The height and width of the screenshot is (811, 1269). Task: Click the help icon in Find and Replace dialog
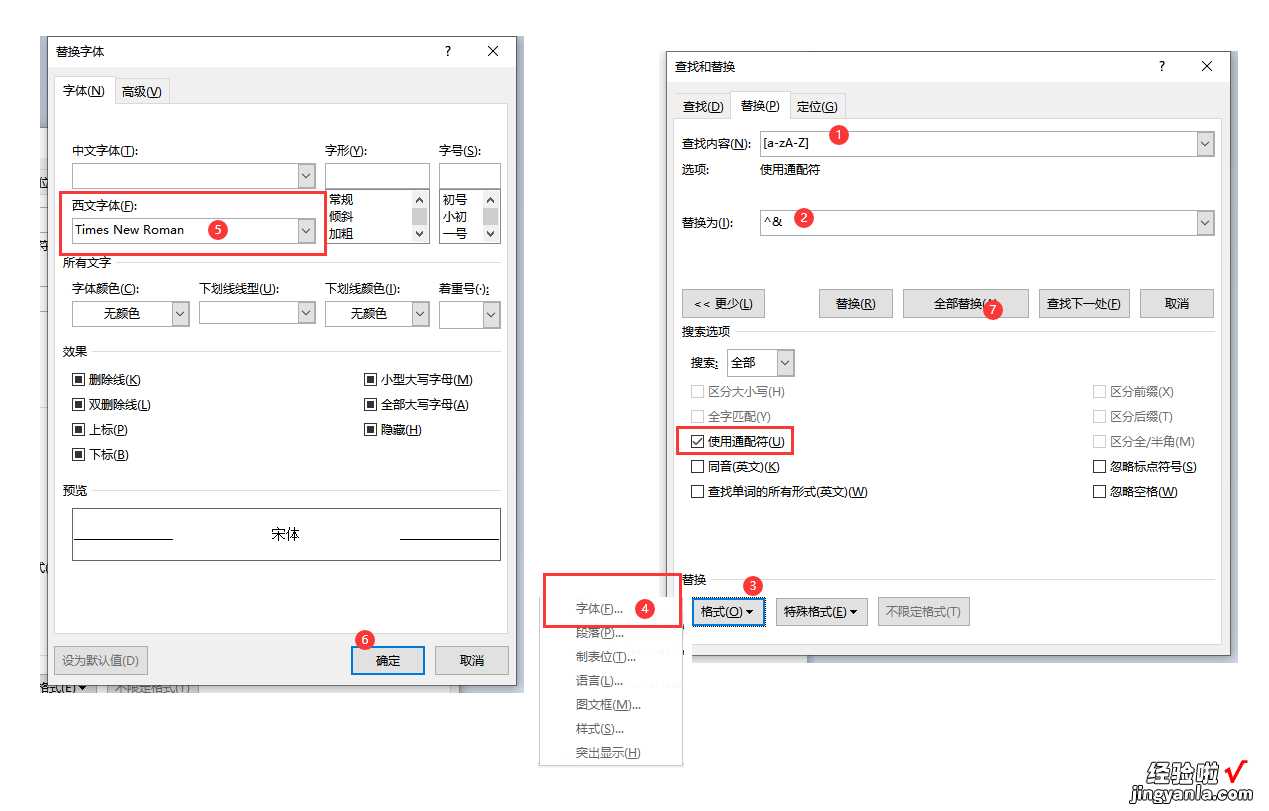(1162, 66)
